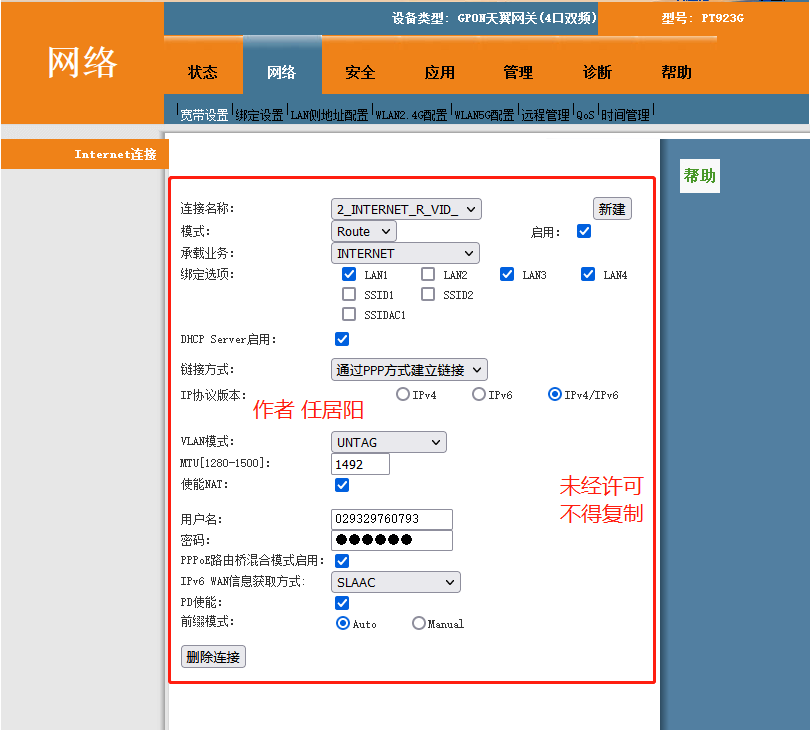Check the SSID1 binding checkbox
This screenshot has height=730, width=812.
[349, 294]
